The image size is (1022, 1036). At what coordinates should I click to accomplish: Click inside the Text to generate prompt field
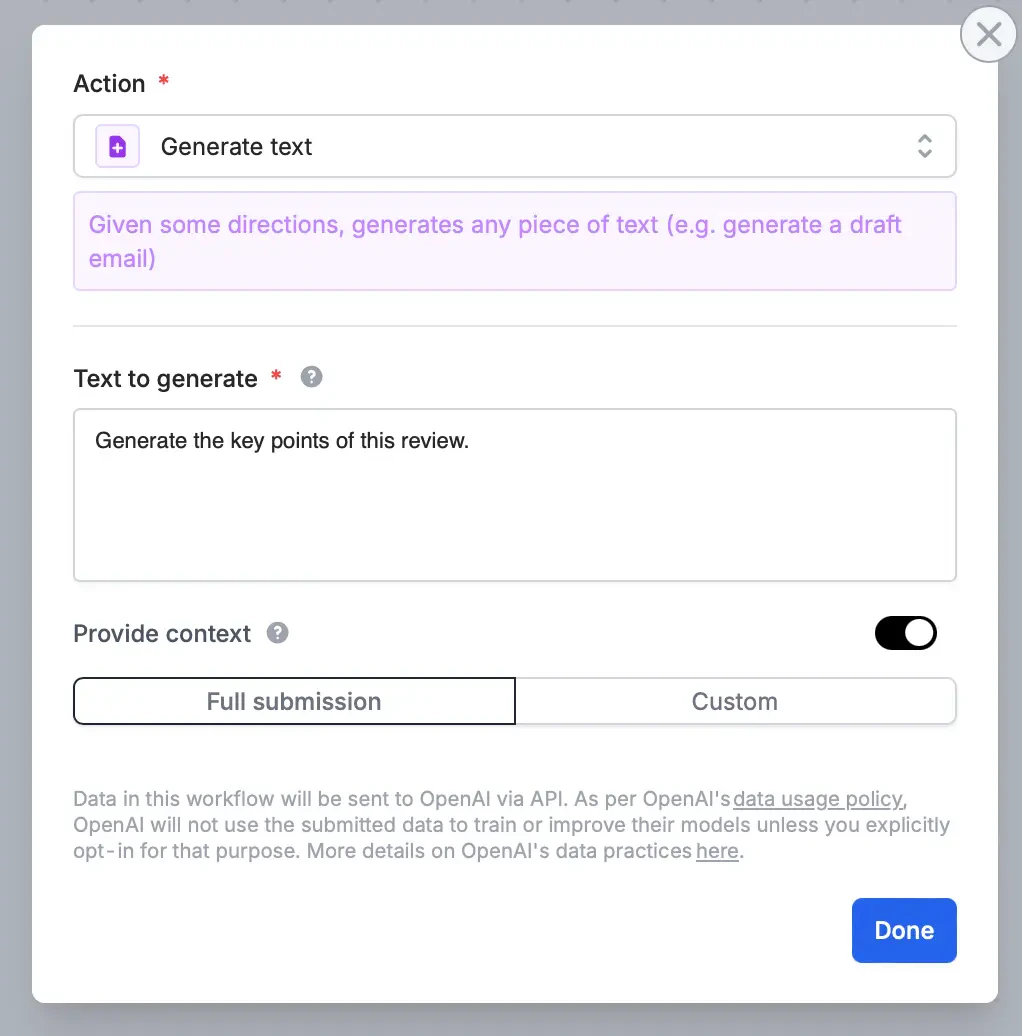515,494
